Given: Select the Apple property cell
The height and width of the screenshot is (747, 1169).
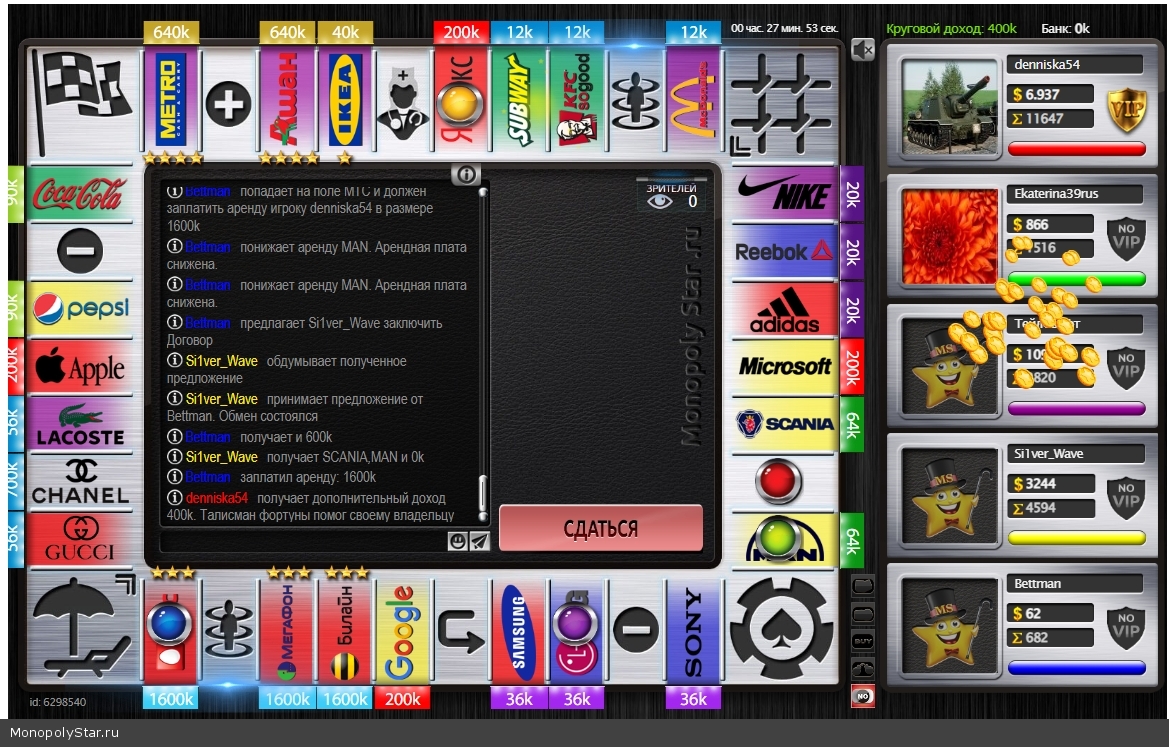Looking at the screenshot, I should [x=81, y=368].
